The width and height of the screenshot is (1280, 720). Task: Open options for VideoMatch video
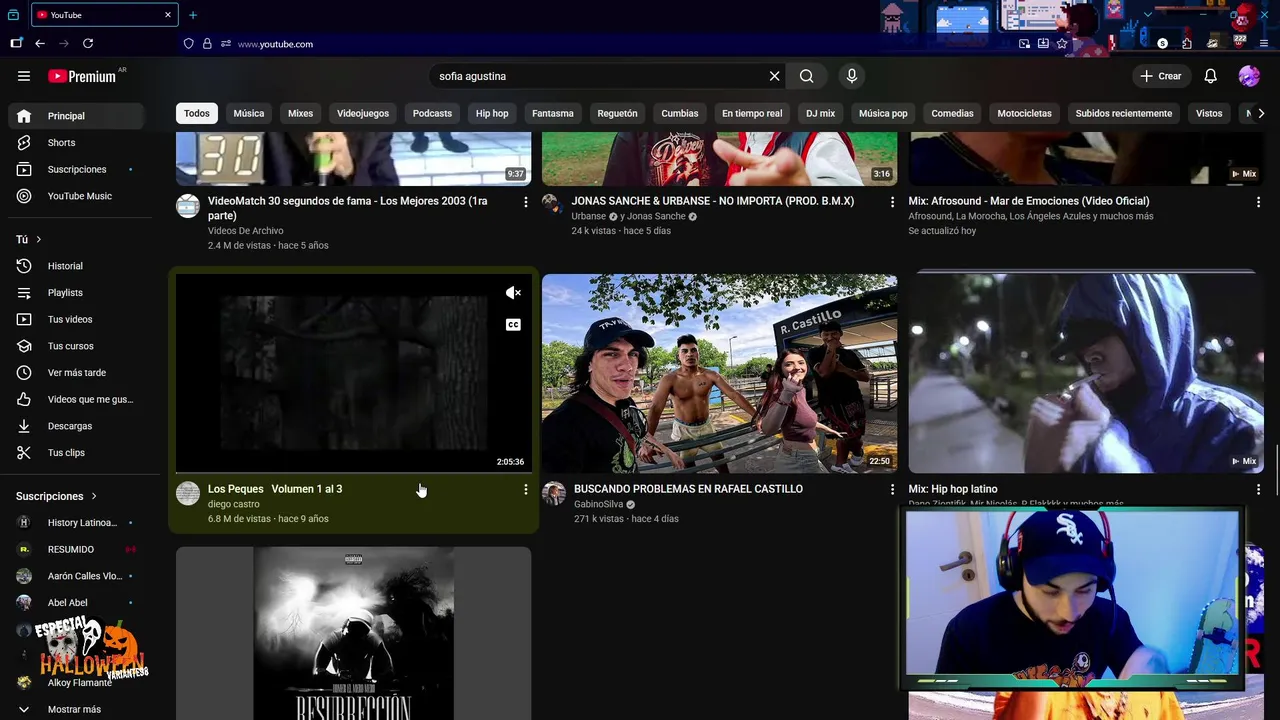(525, 202)
